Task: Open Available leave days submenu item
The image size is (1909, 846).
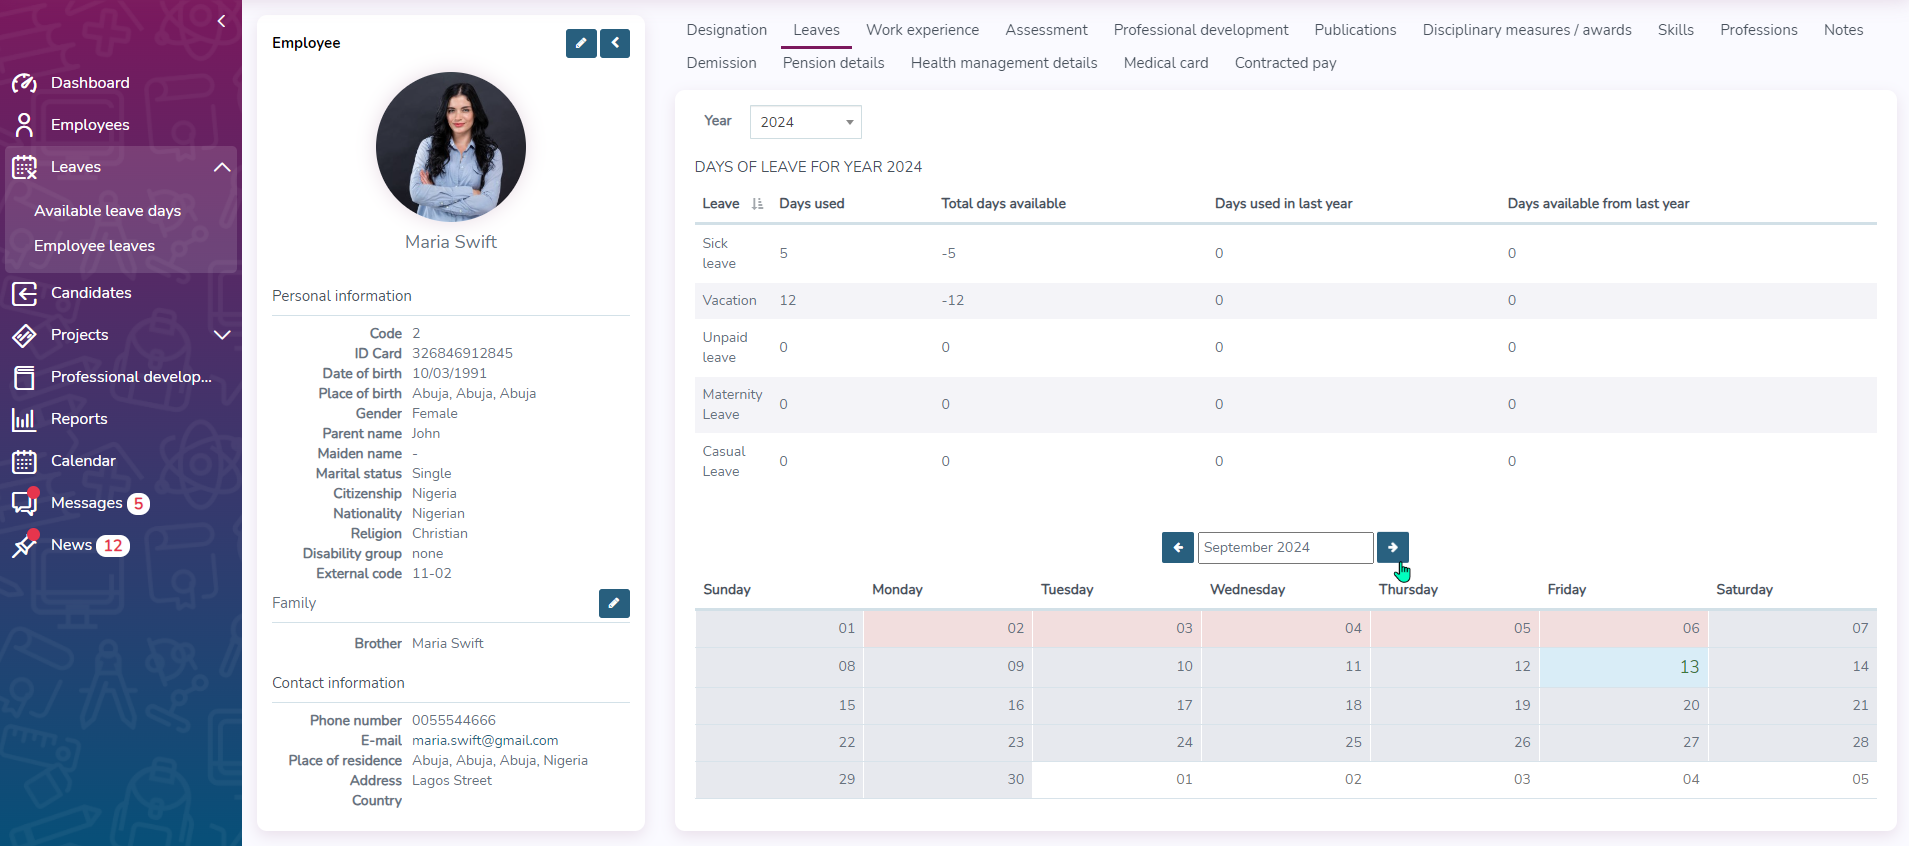Action: 107,211
